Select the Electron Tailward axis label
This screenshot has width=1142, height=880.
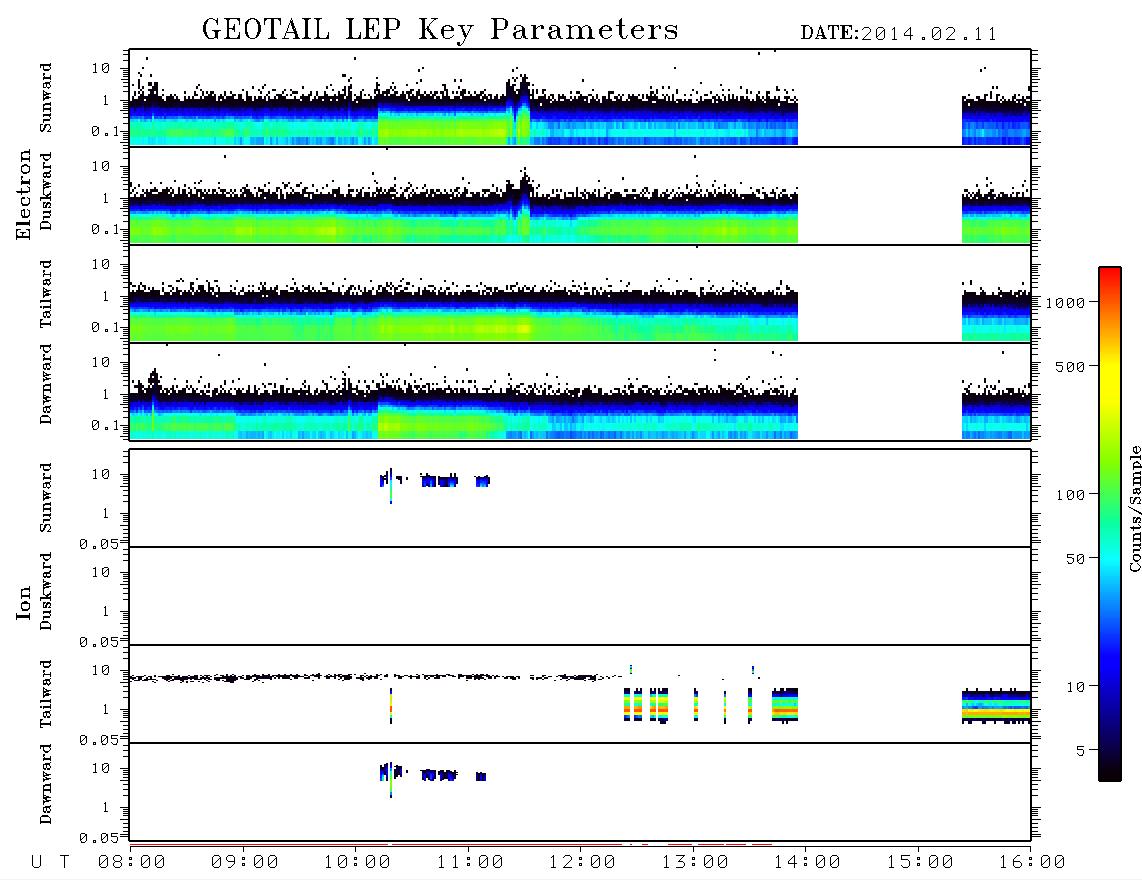tap(46, 294)
